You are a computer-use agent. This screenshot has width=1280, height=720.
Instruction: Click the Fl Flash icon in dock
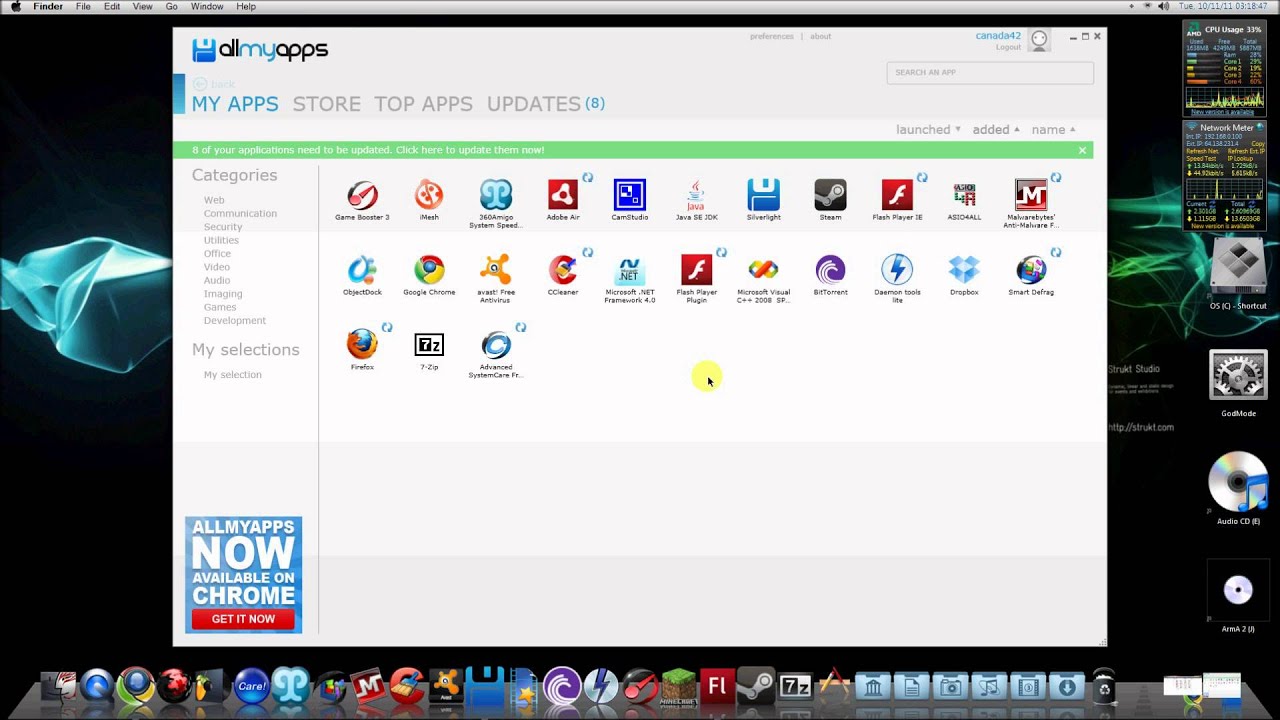(x=716, y=685)
